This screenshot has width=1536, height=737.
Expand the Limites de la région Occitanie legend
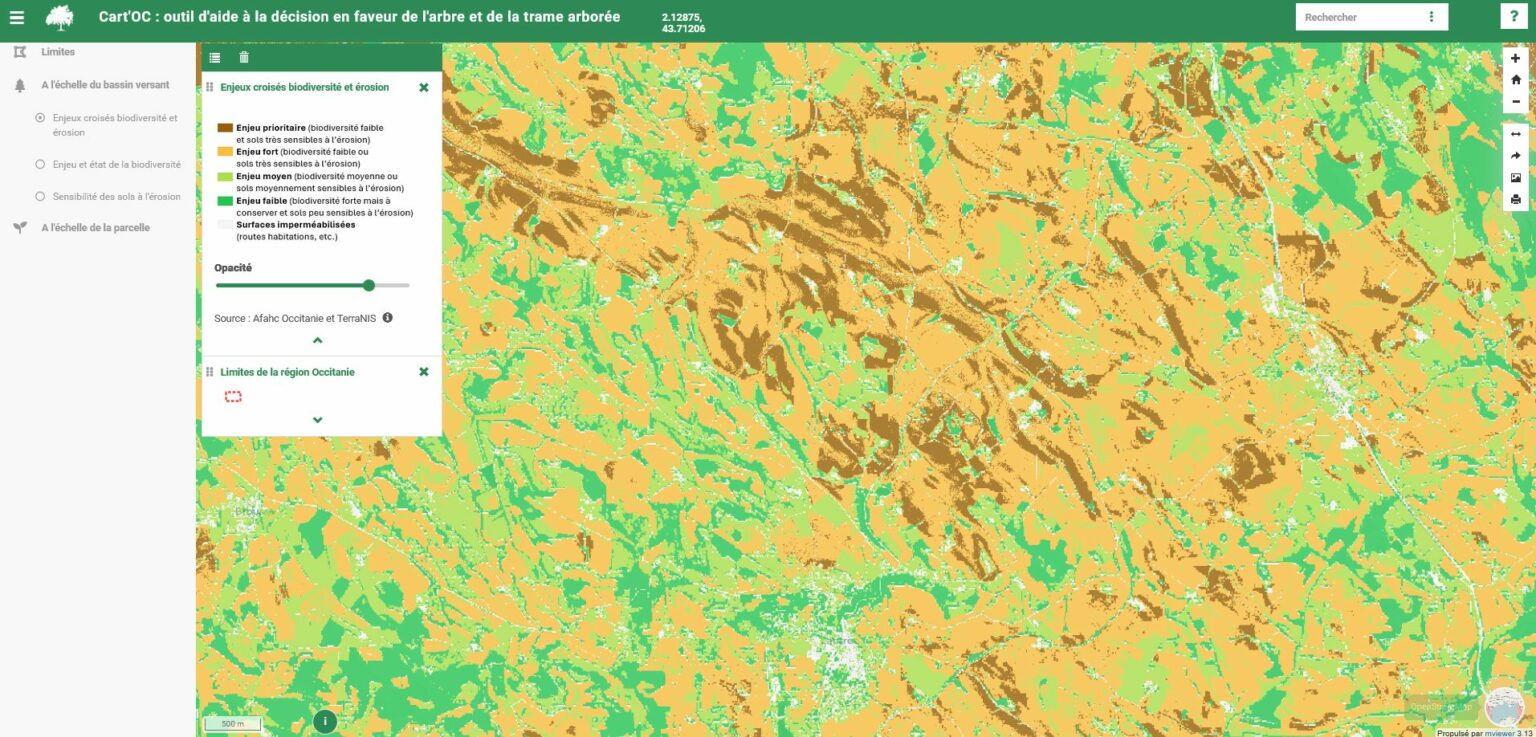click(318, 420)
